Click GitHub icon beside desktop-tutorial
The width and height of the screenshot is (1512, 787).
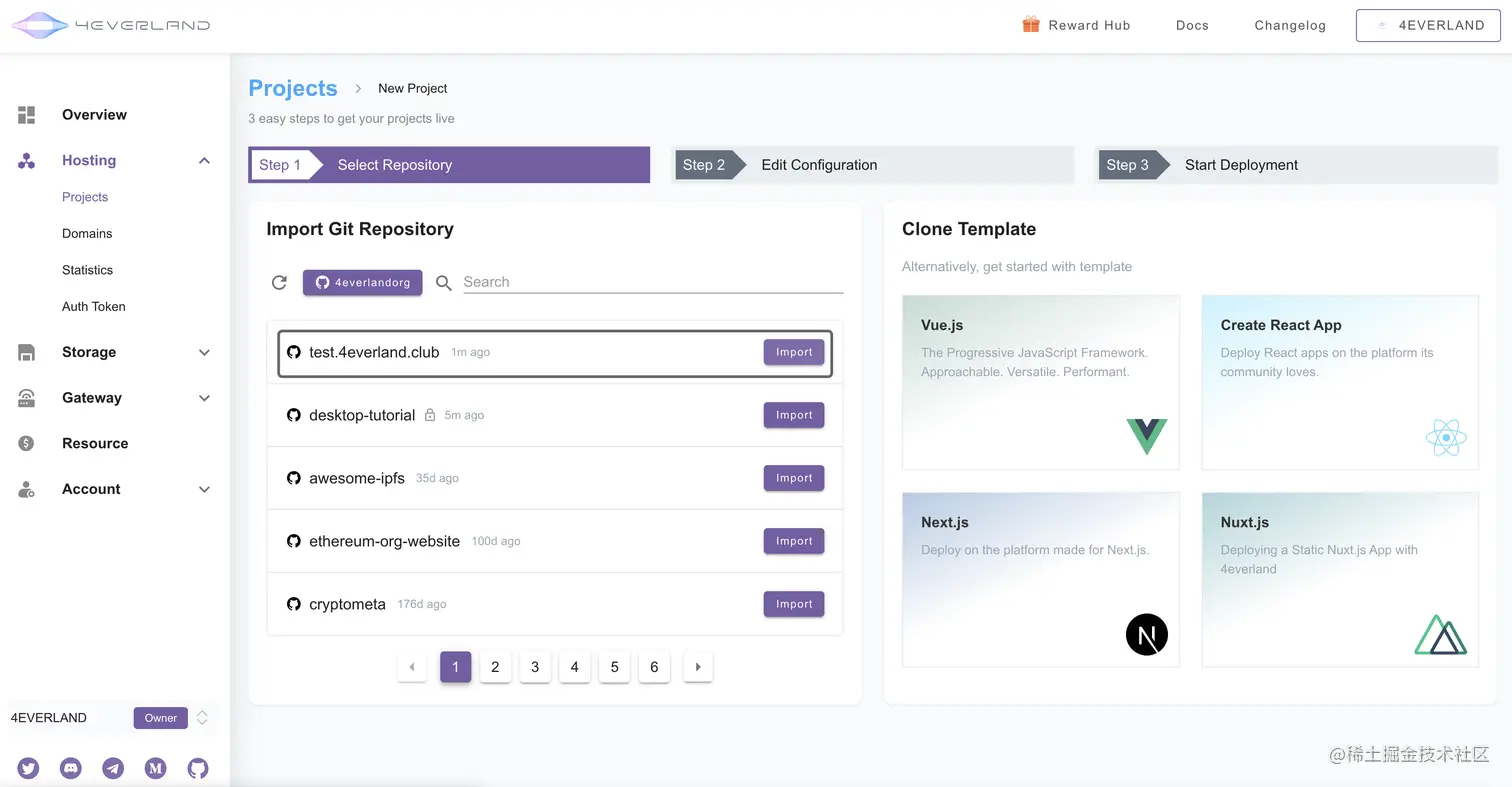click(x=294, y=415)
